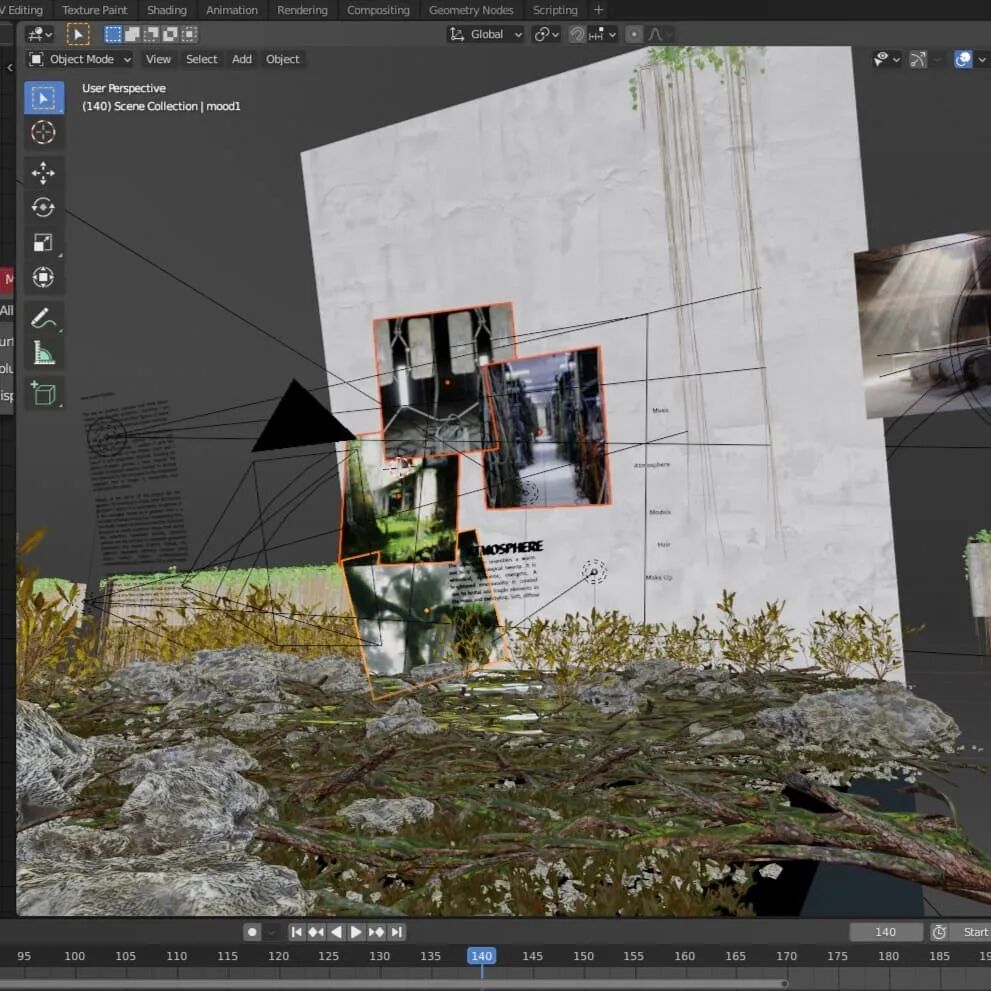Pick the Annotate pencil tool
The image size is (991, 991).
(x=43, y=318)
